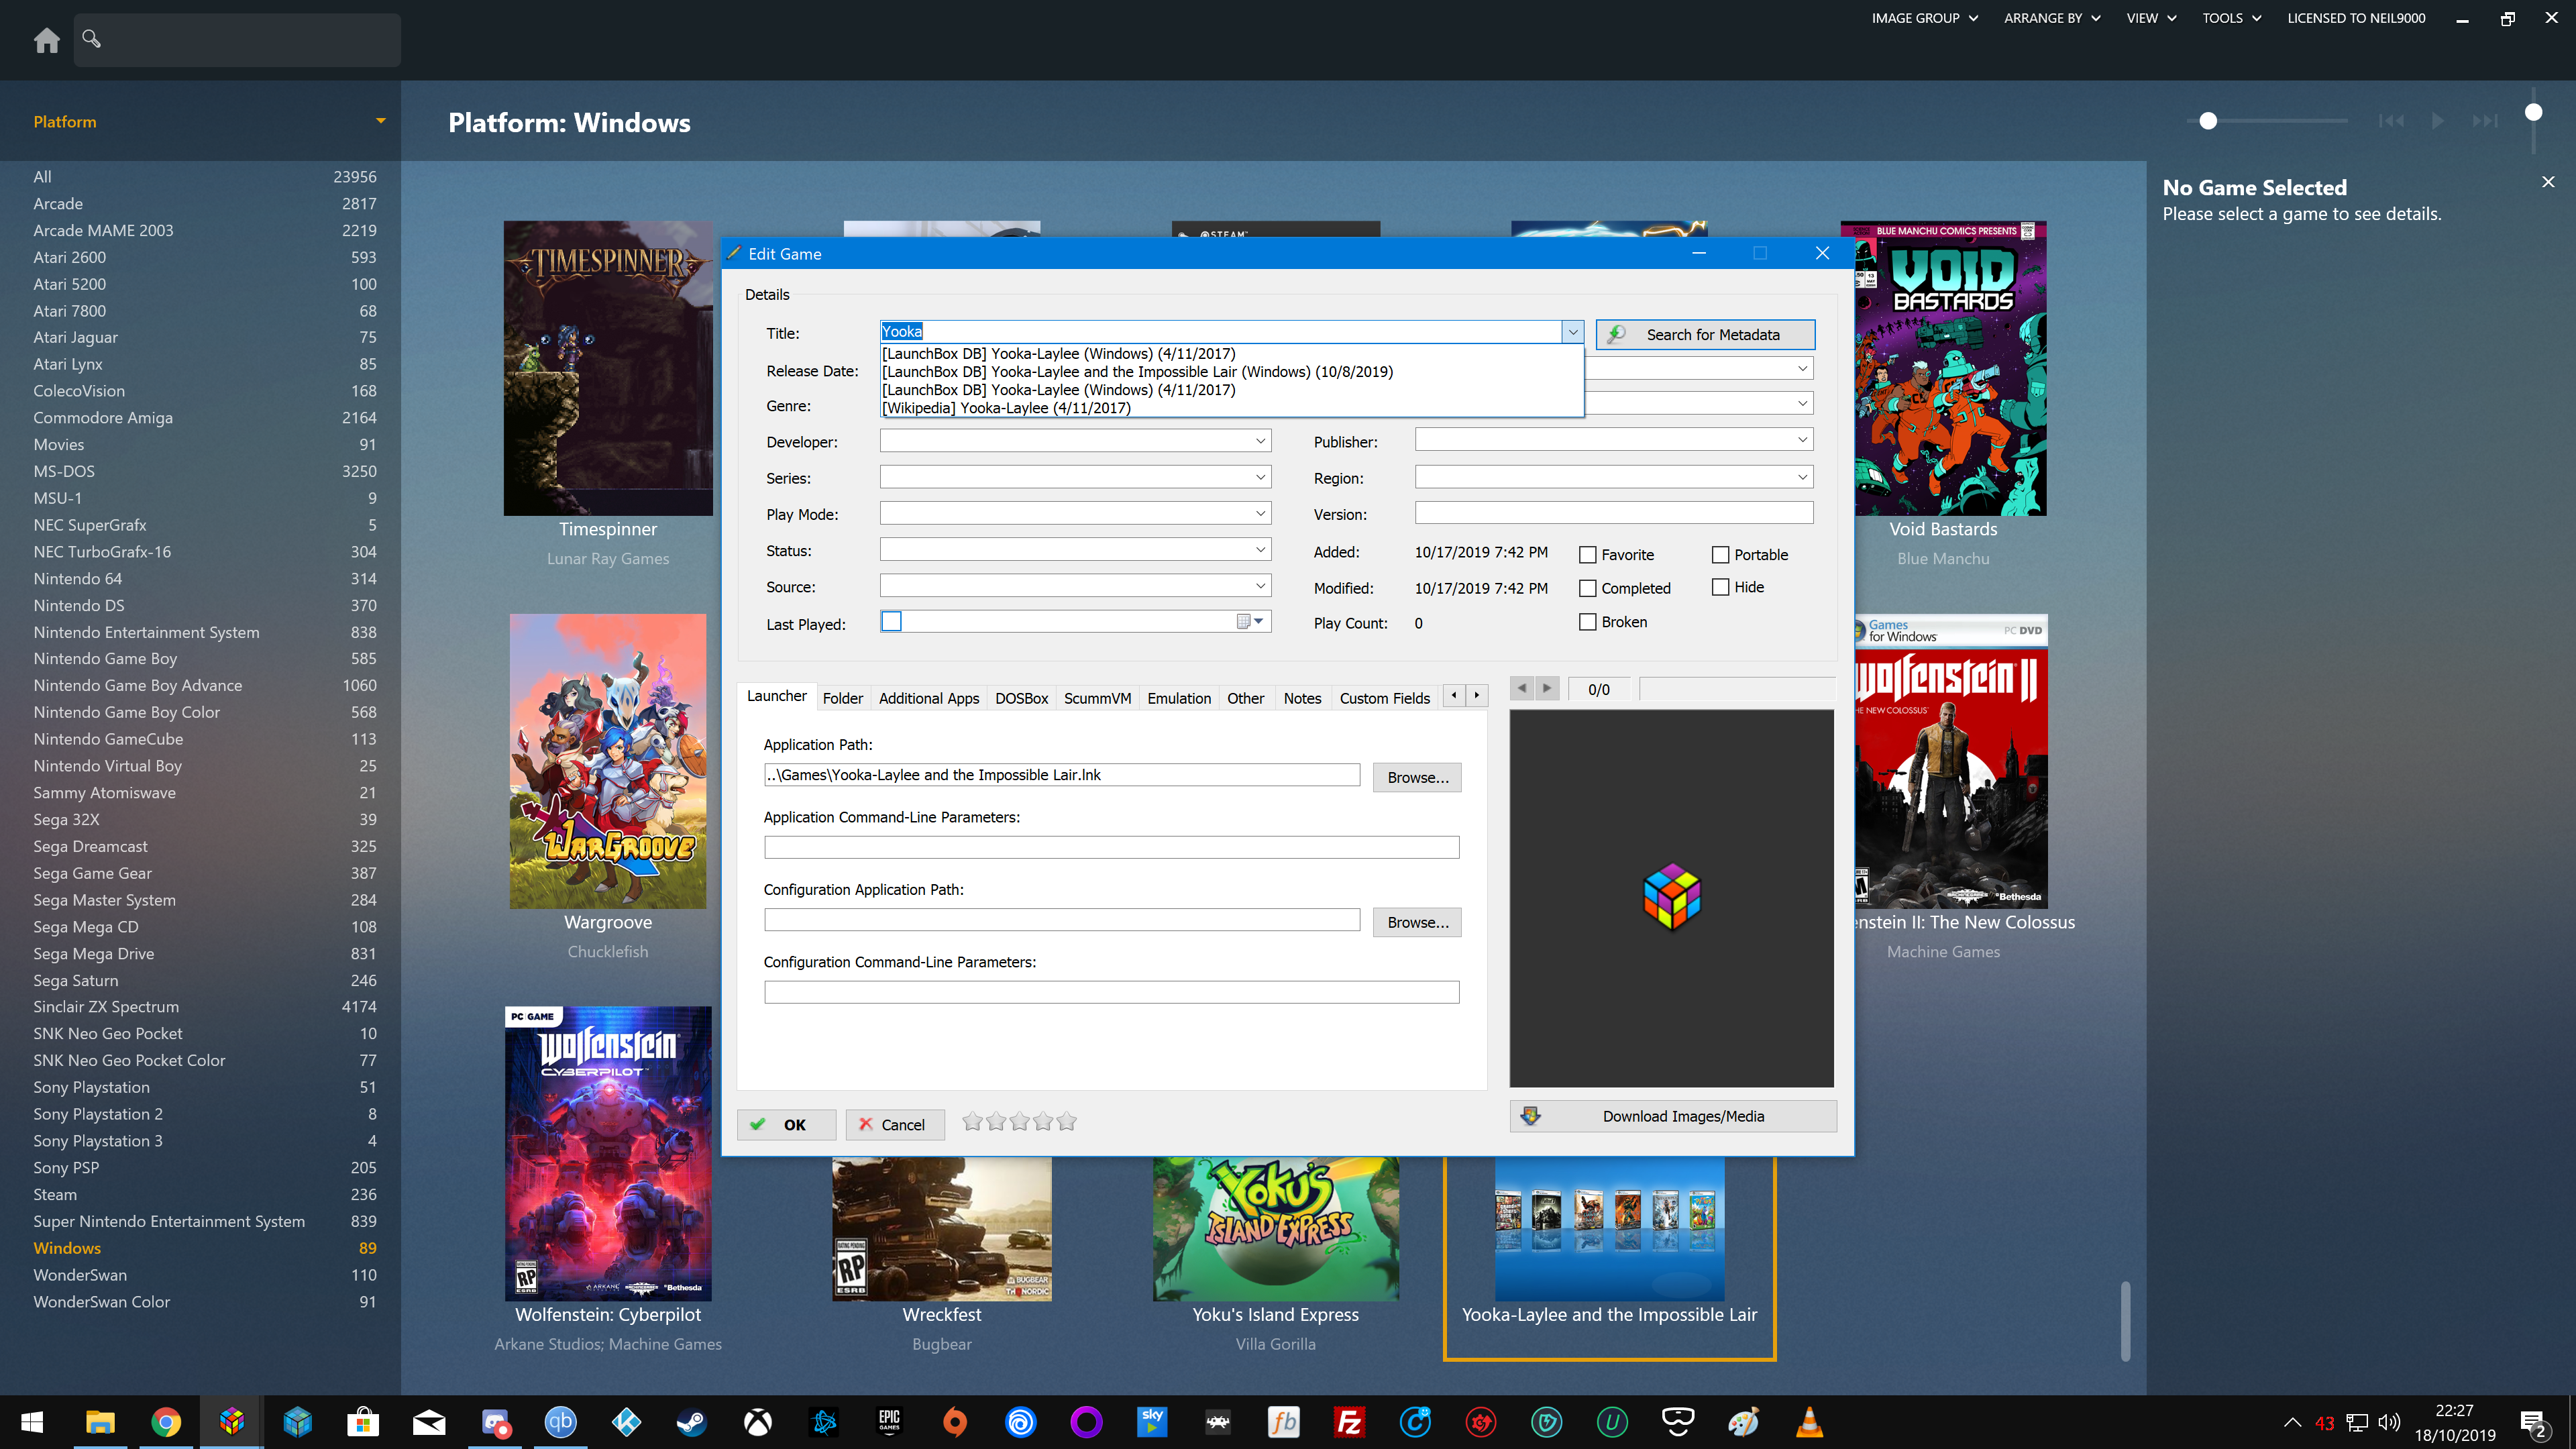Expand the Publisher dropdown

(1802, 440)
